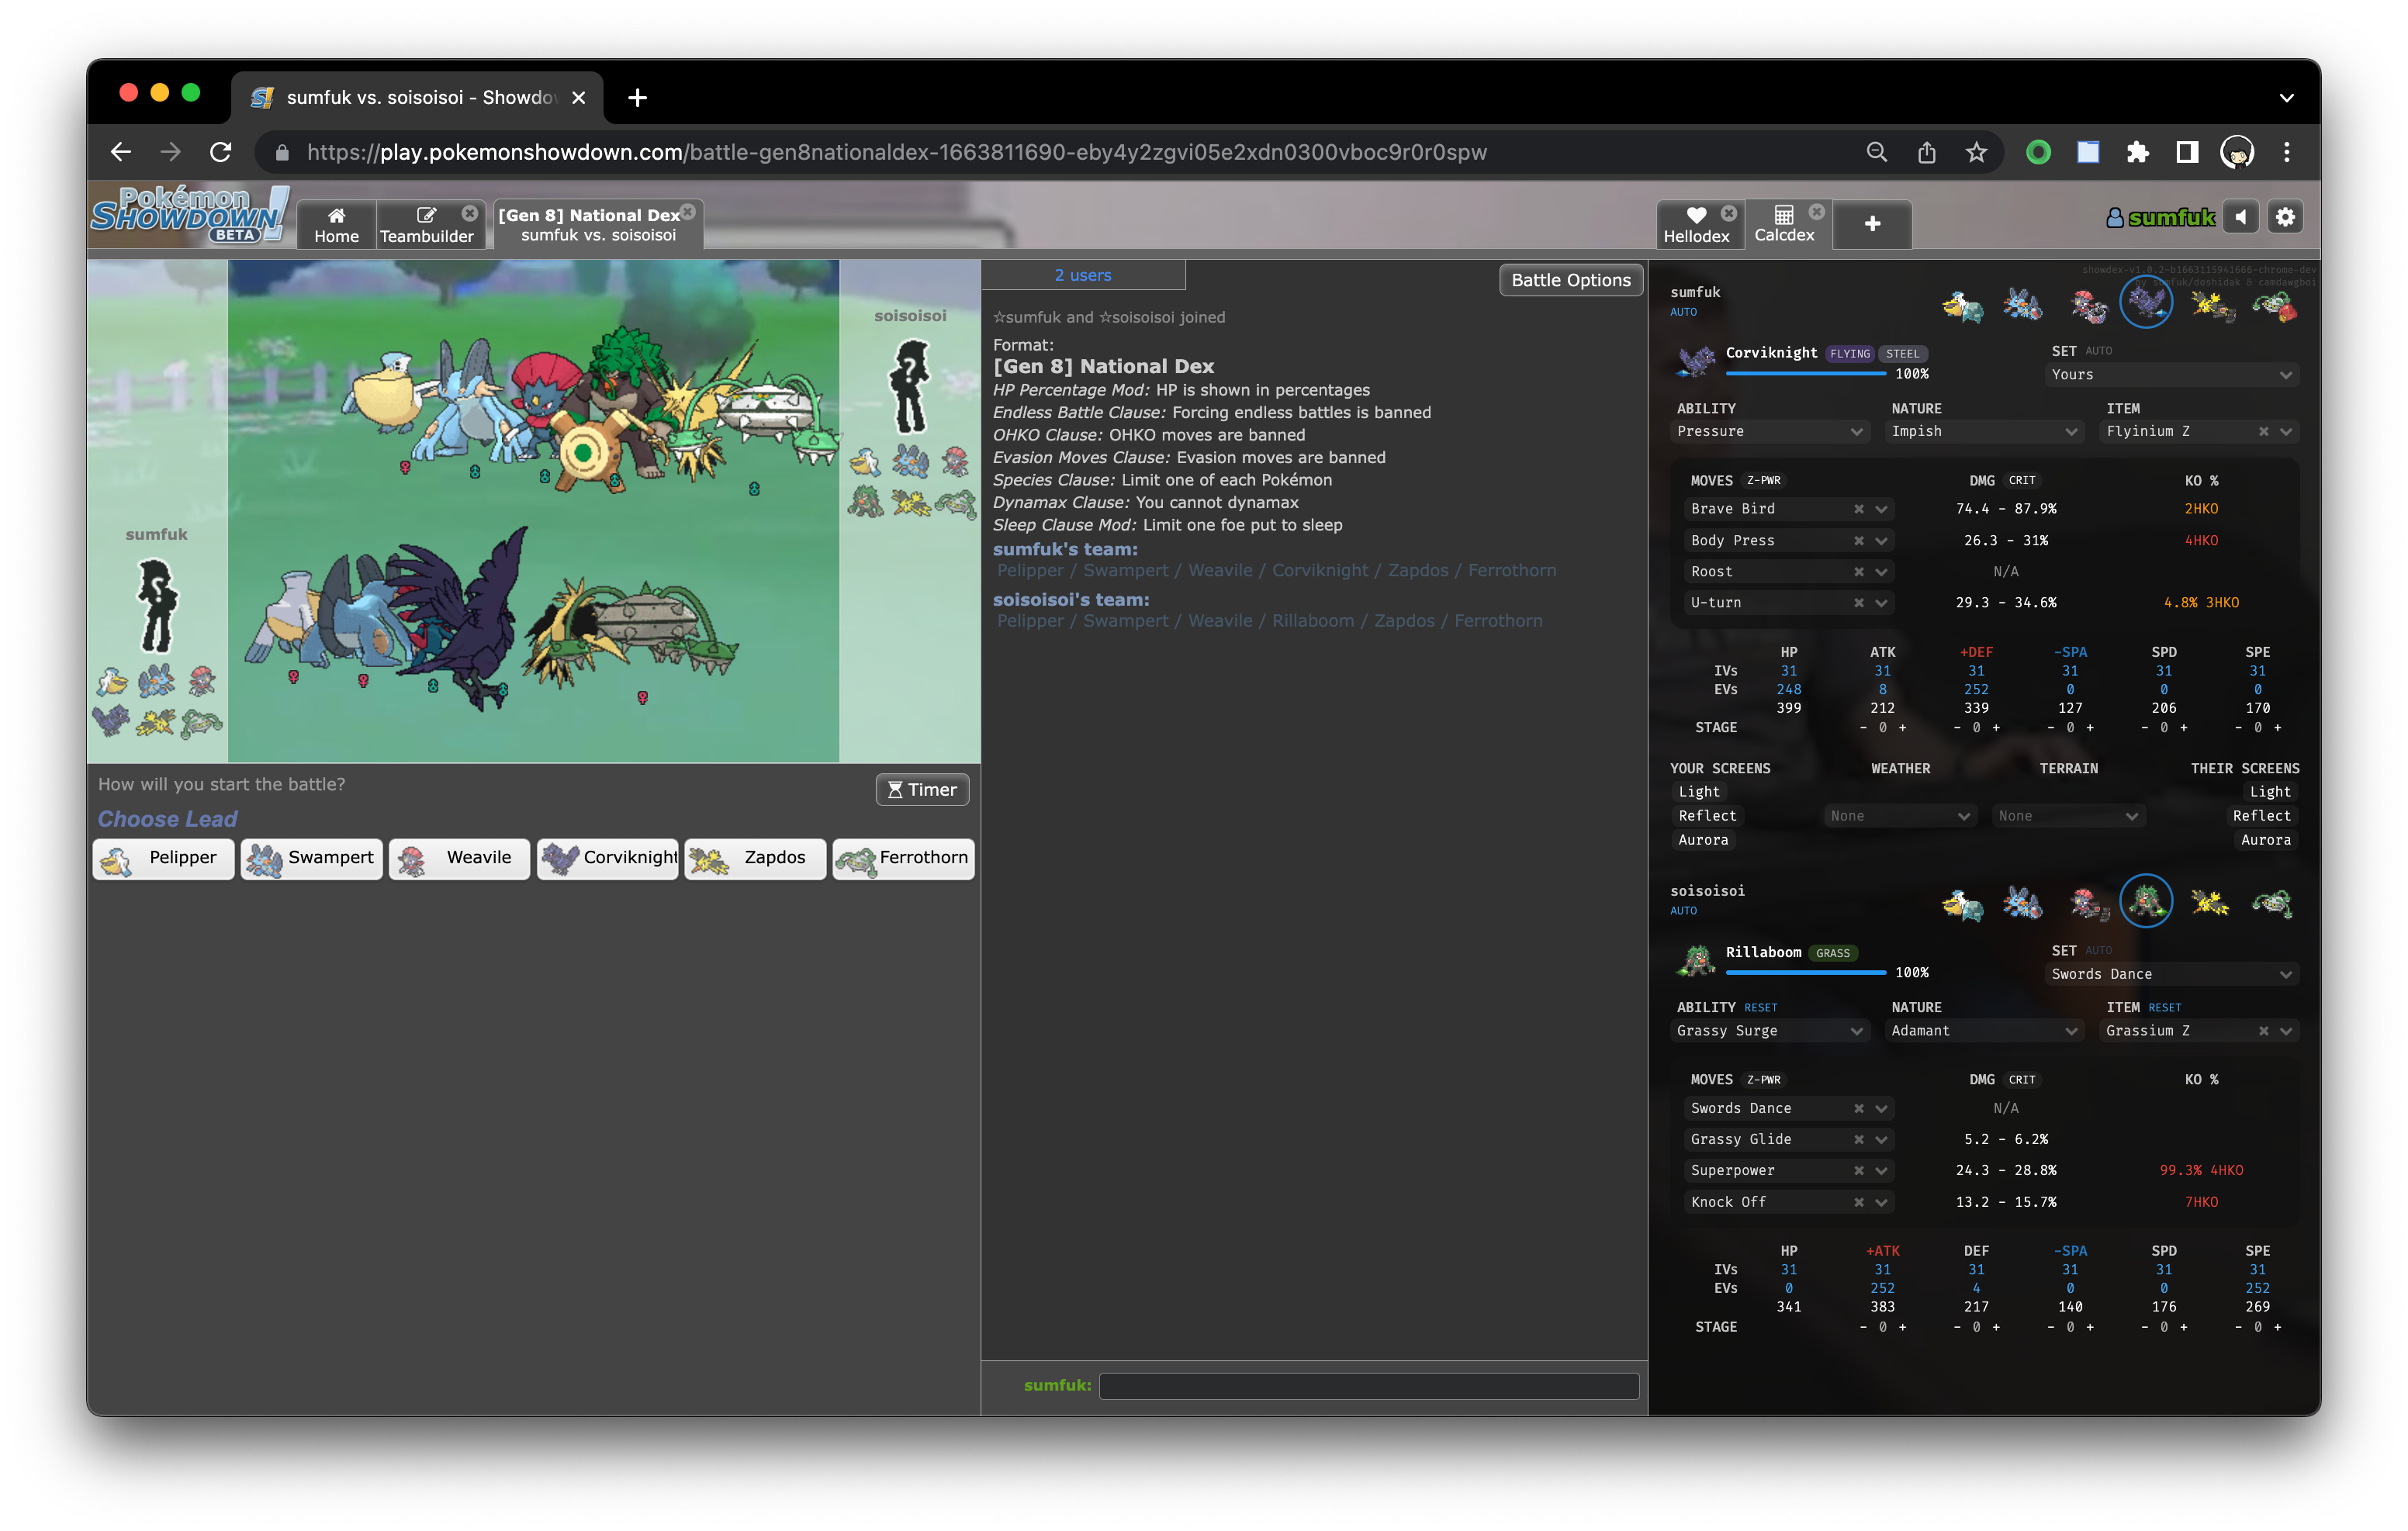Select Zapdos's sprite in soisoisoi's Calcdex row
The height and width of the screenshot is (1531, 2408).
(x=2210, y=901)
